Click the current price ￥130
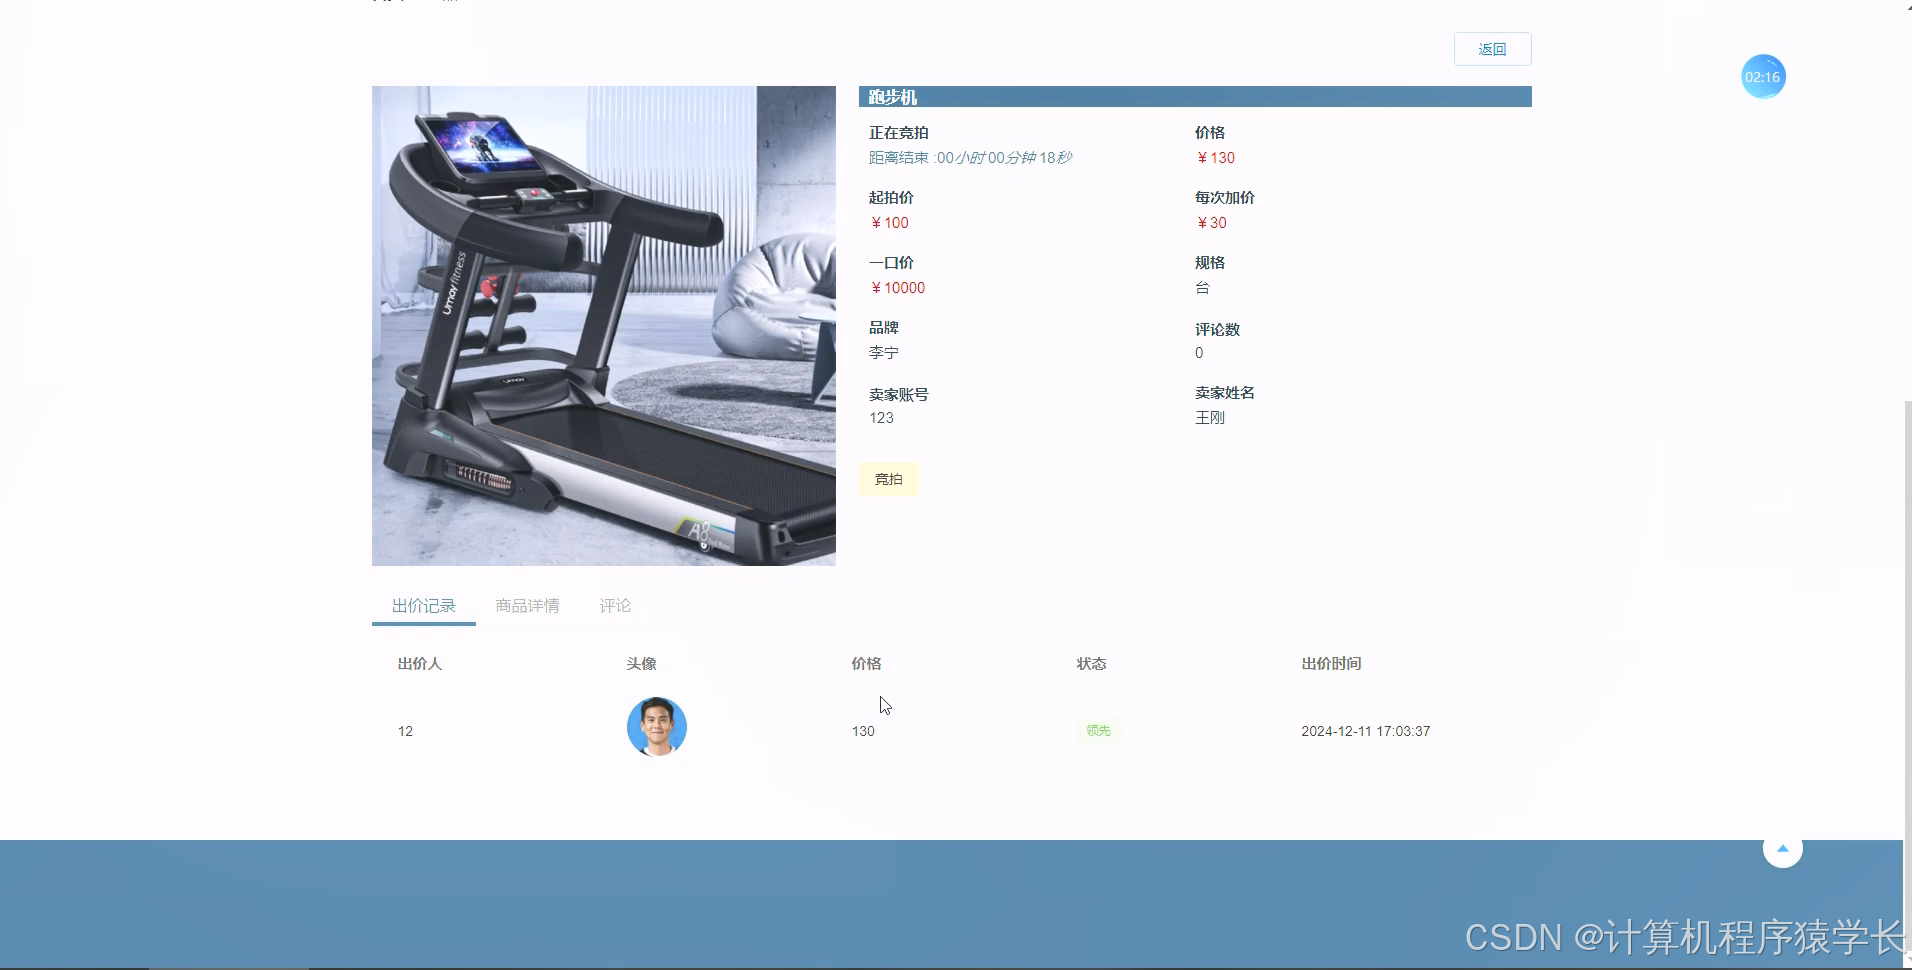The height and width of the screenshot is (970, 1912). click(1215, 157)
